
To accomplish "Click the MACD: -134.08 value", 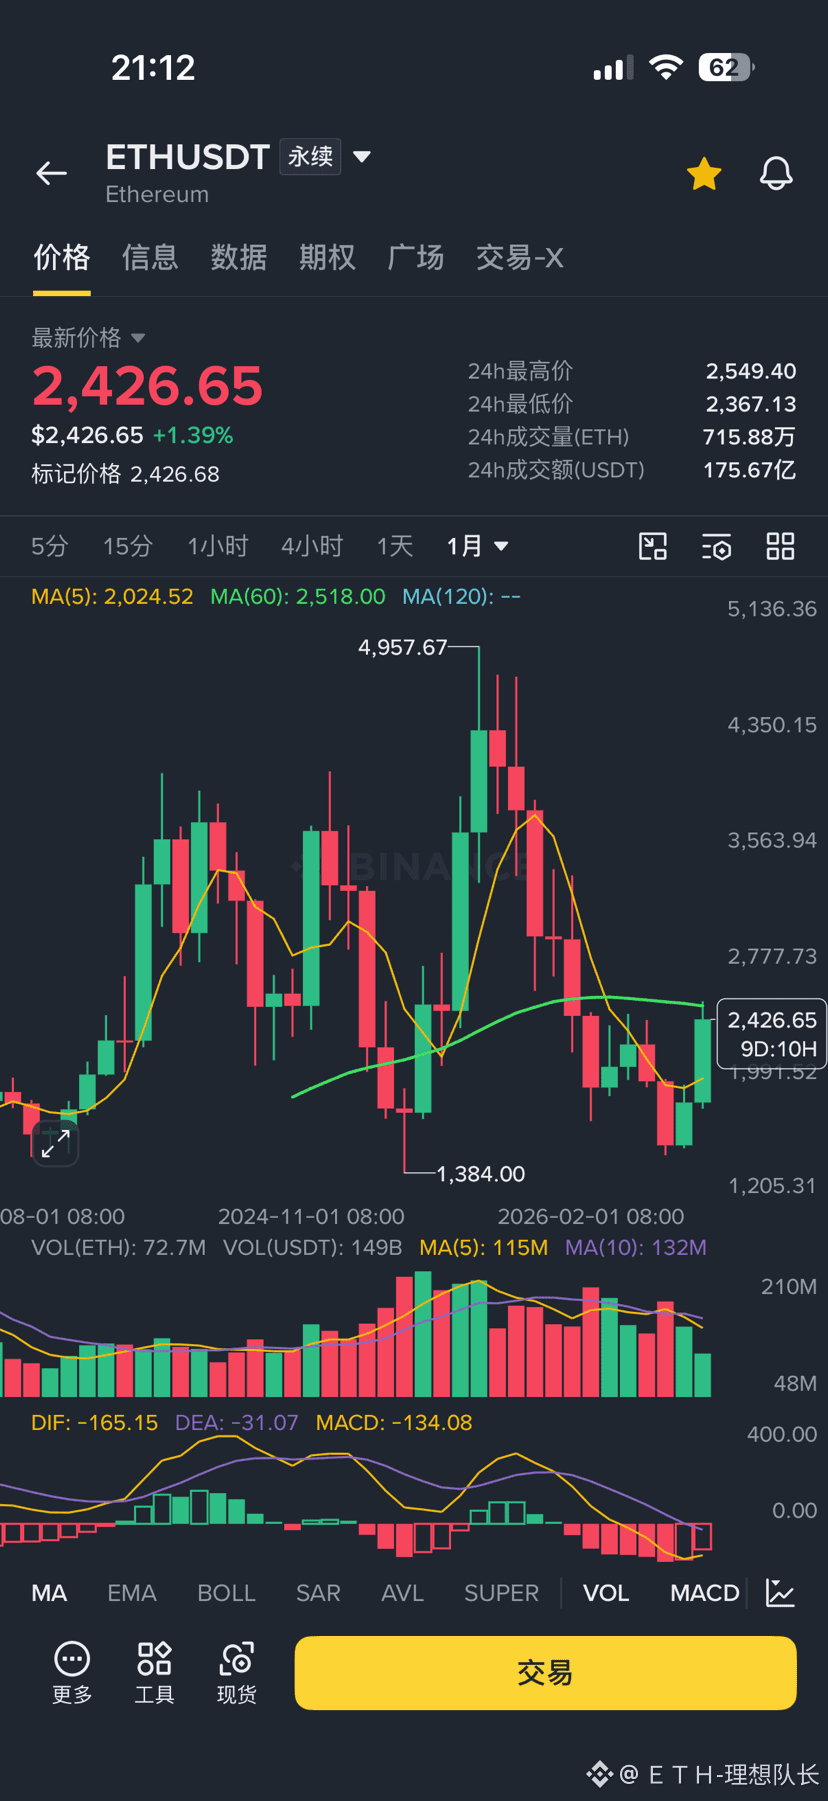I will (394, 1423).
